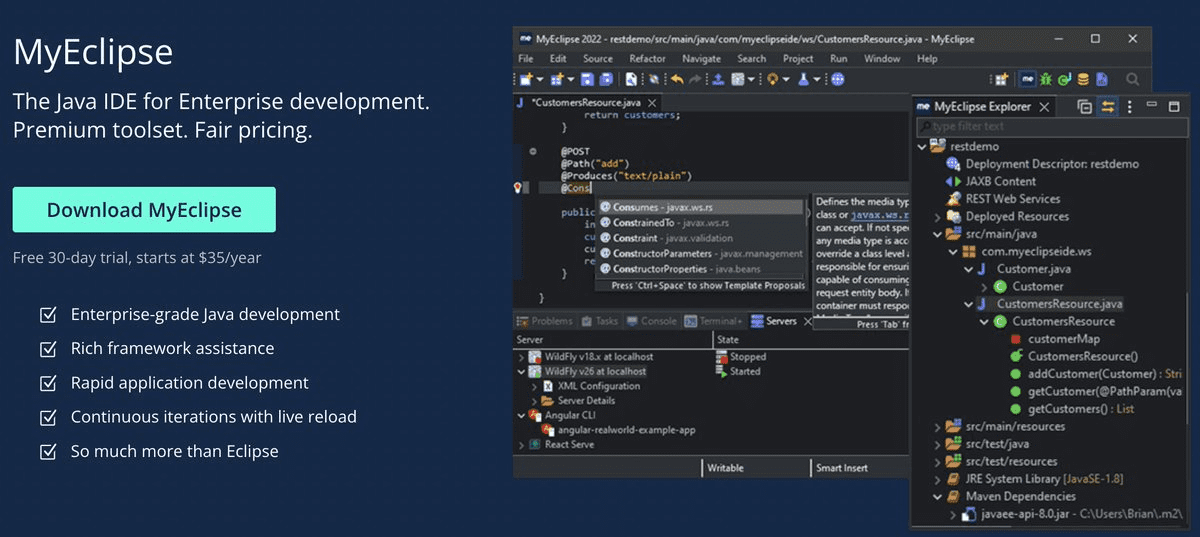
Task: Click the Save All toolbar icon
Action: 605,79
